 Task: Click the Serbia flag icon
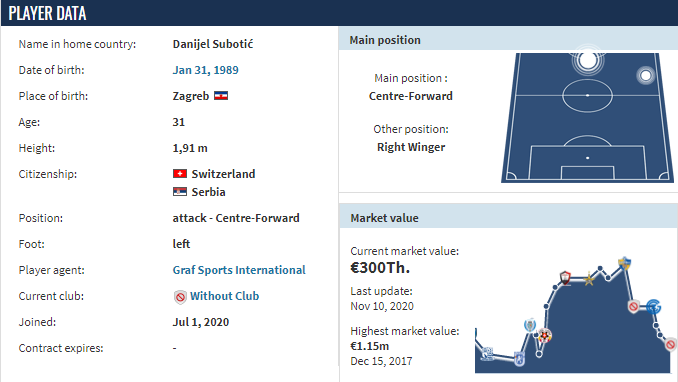pos(180,192)
